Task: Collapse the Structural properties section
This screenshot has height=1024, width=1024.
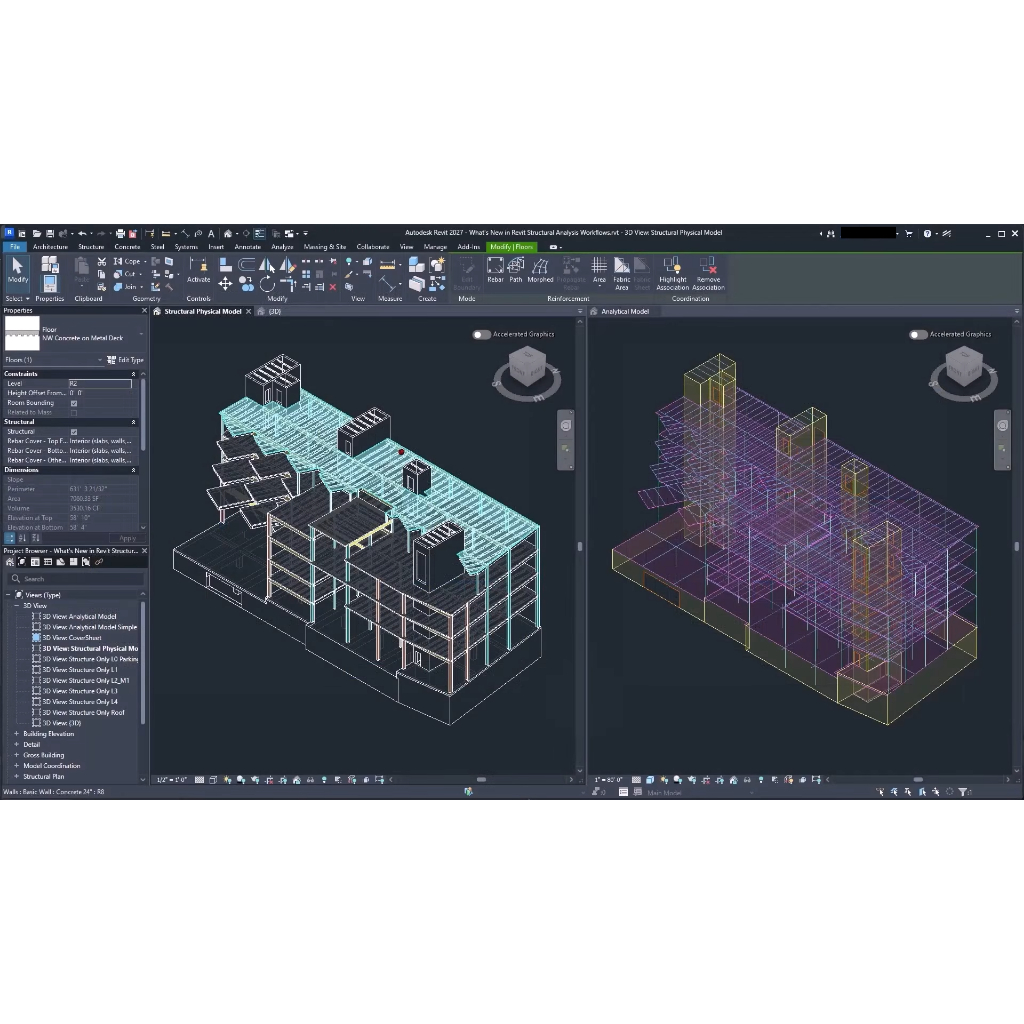Action: 134,422
